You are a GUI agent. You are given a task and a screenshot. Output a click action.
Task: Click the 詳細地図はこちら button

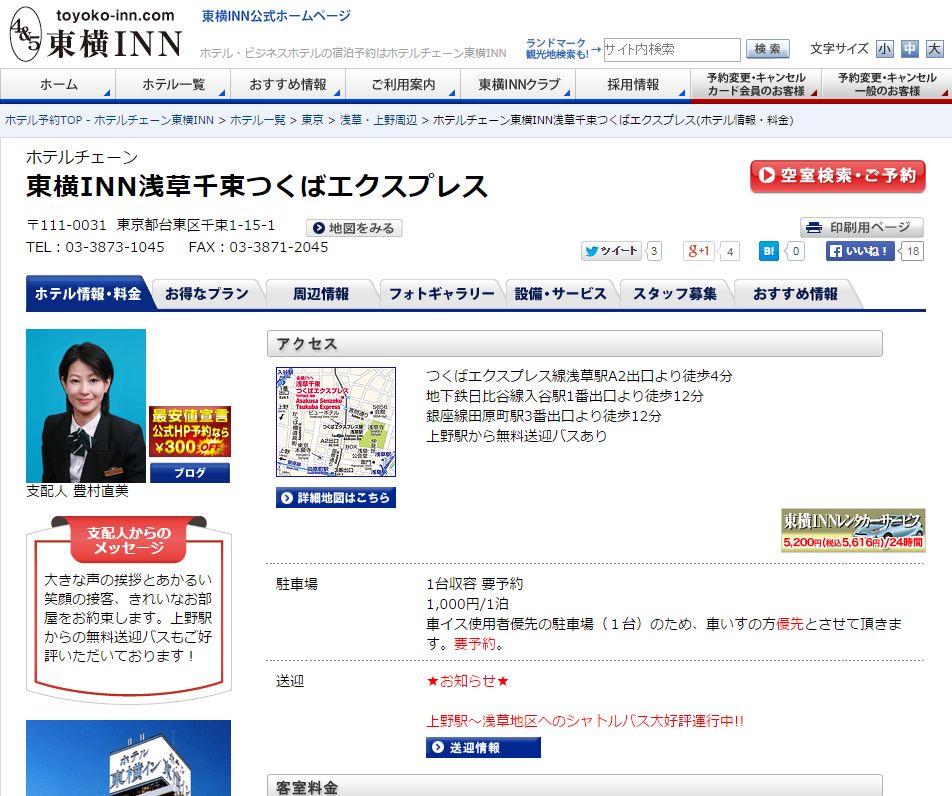[336, 497]
